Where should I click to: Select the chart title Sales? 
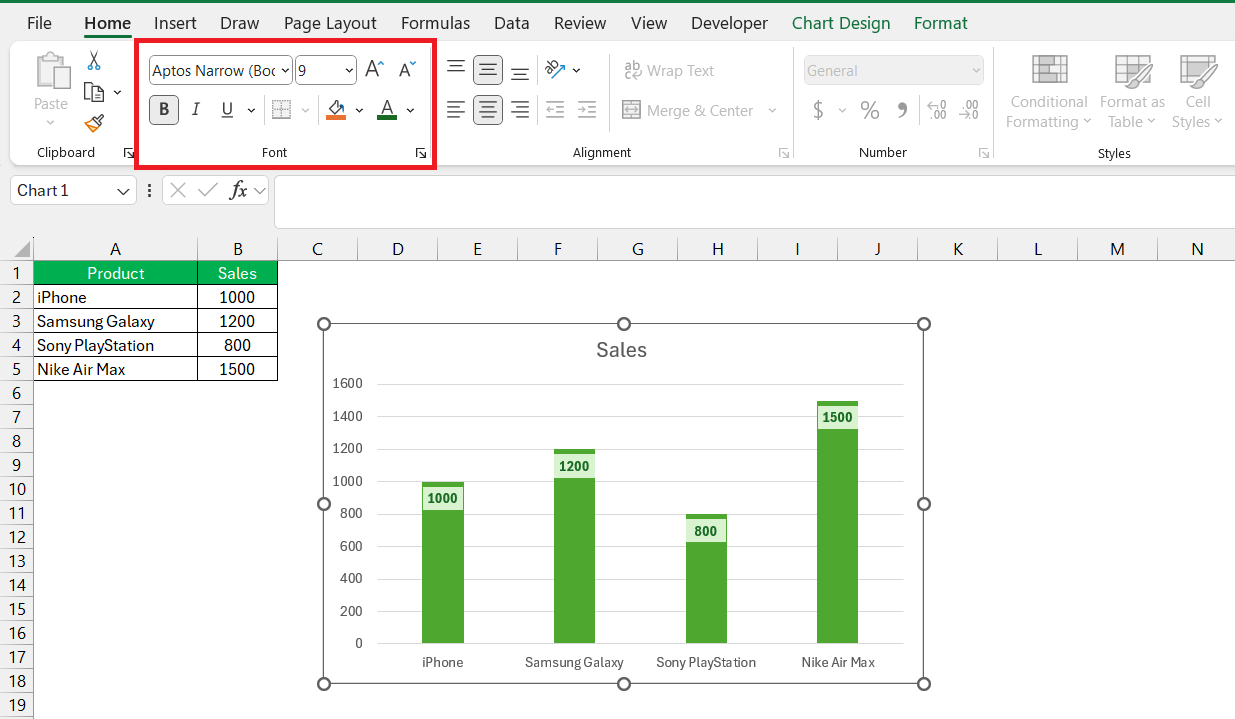[x=621, y=350]
